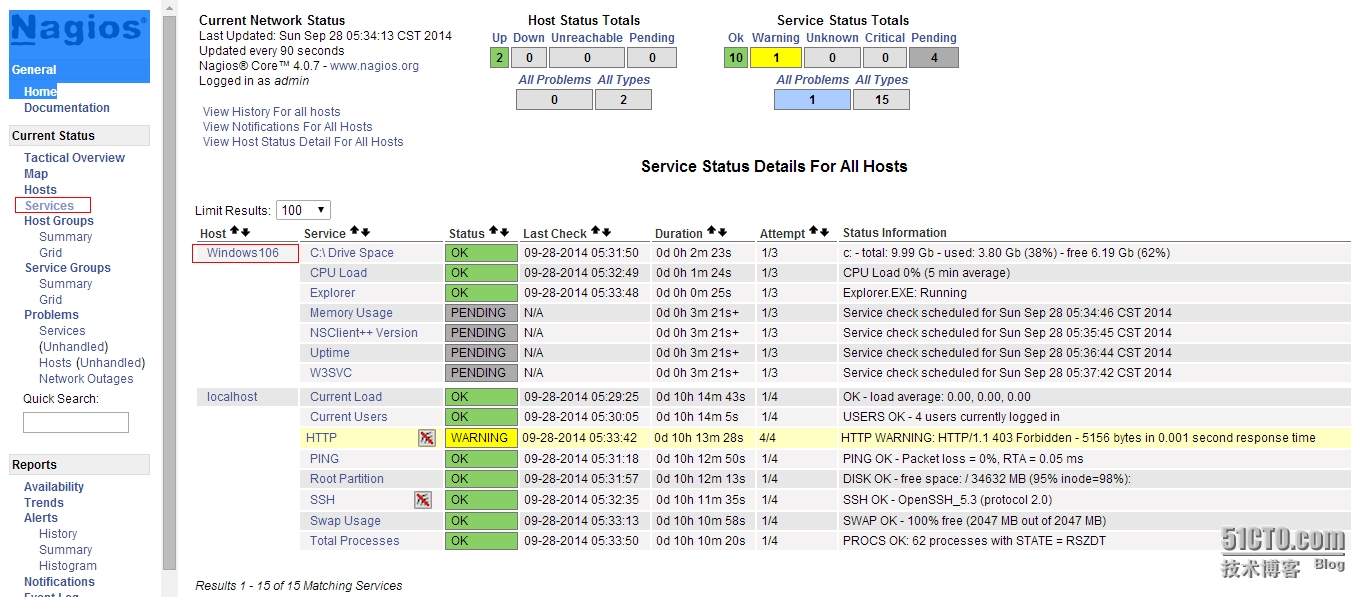
Task: Click the Service Ok count box showing 10
Action: [736, 58]
